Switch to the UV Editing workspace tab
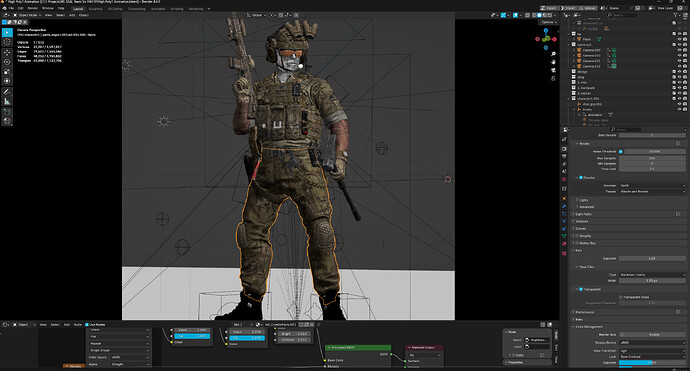This screenshot has width=690, height=371. [115, 9]
